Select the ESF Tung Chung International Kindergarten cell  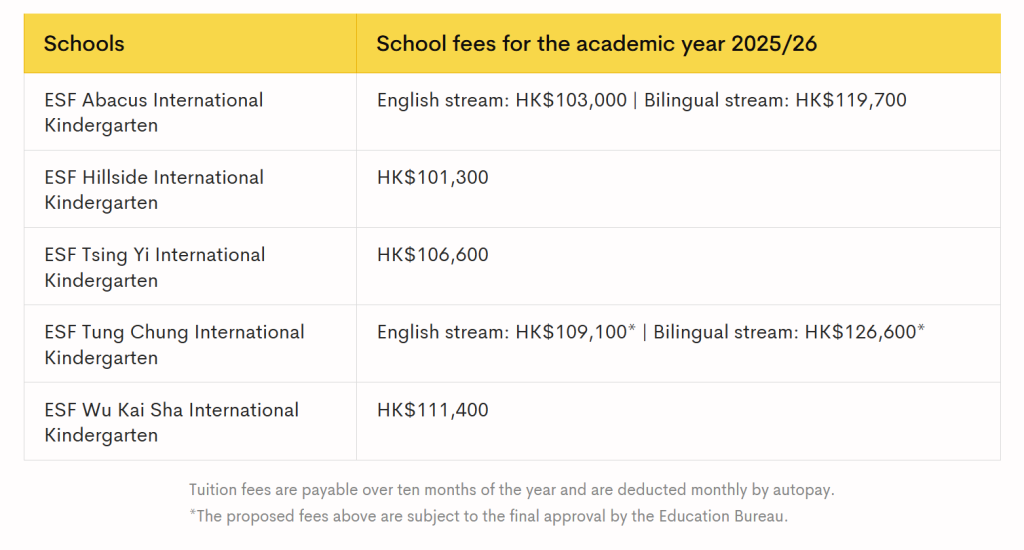pyautogui.click(x=174, y=344)
